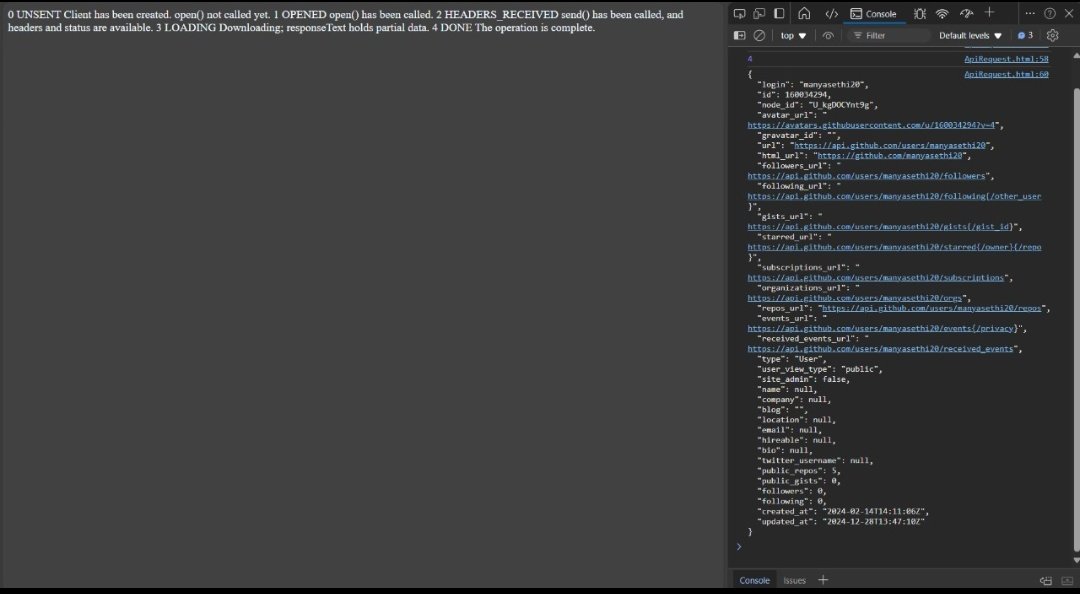Image resolution: width=1080 pixels, height=594 pixels.
Task: Open the Sources bug icon panel
Action: [x=920, y=14]
